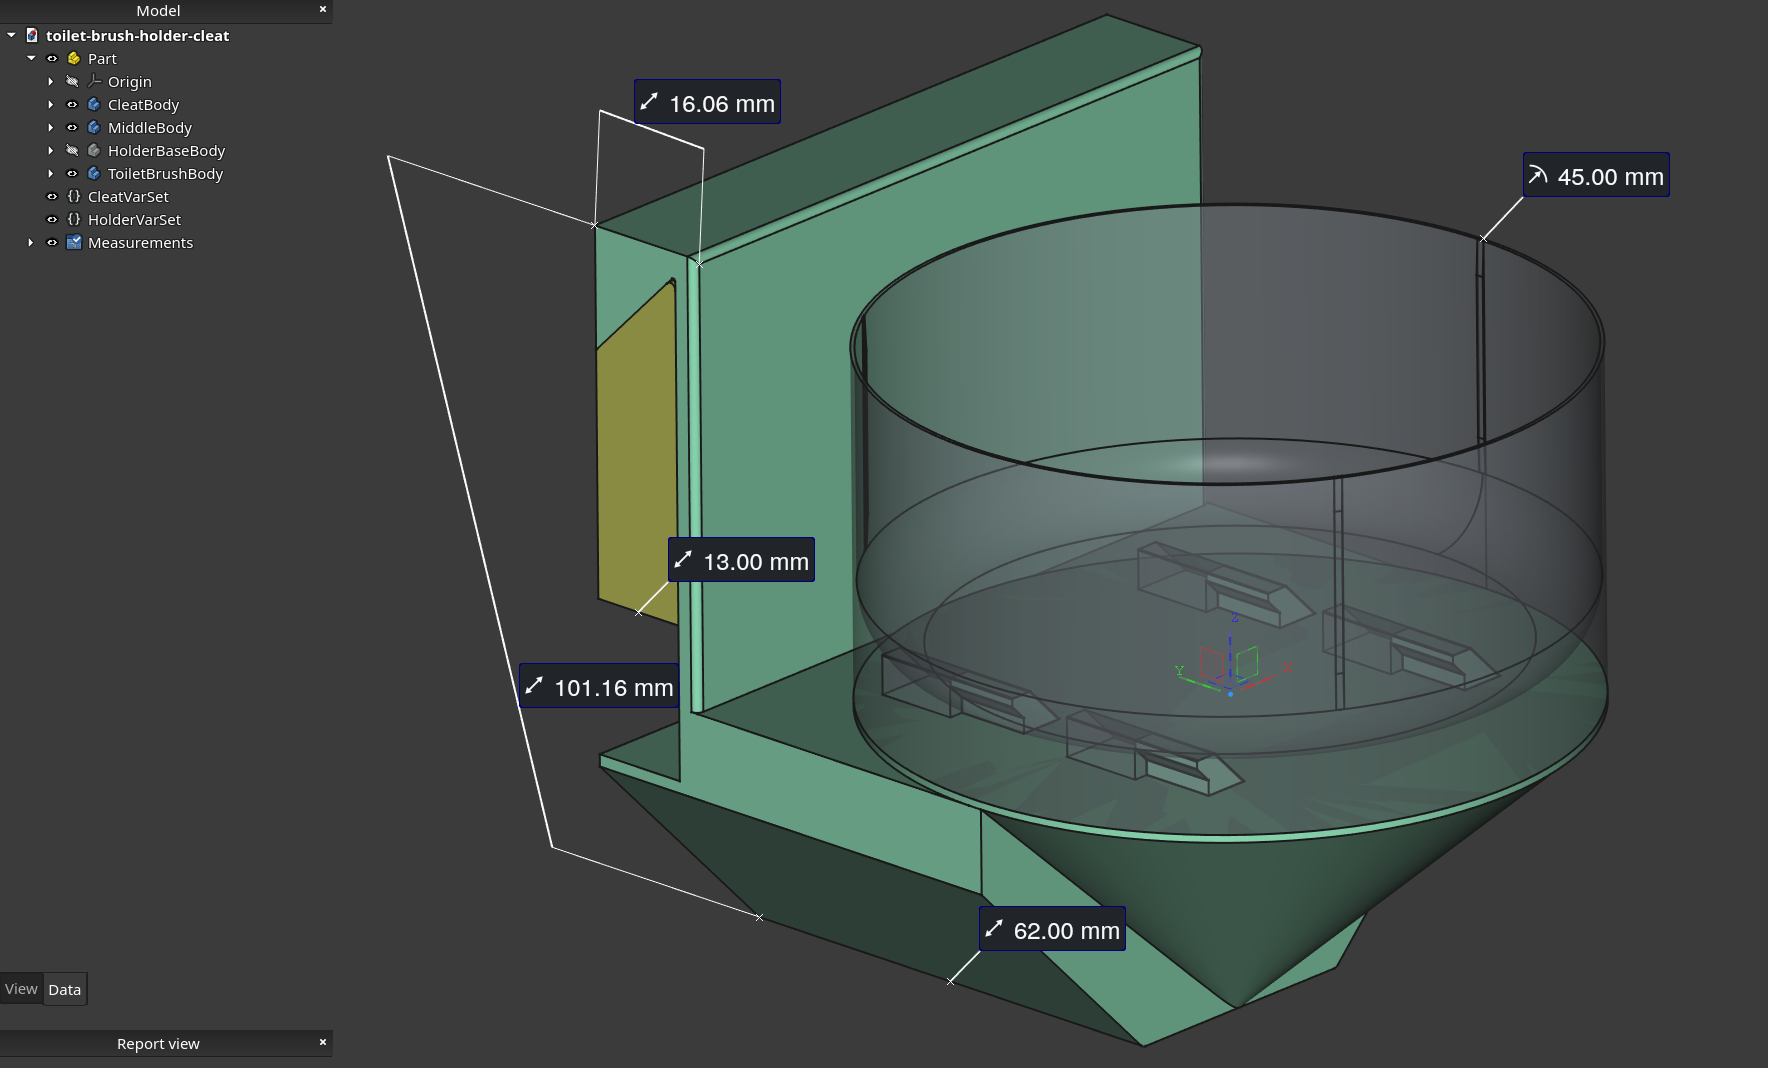This screenshot has width=1768, height=1068.
Task: Expand the CleatBody tree node
Action: (x=51, y=104)
